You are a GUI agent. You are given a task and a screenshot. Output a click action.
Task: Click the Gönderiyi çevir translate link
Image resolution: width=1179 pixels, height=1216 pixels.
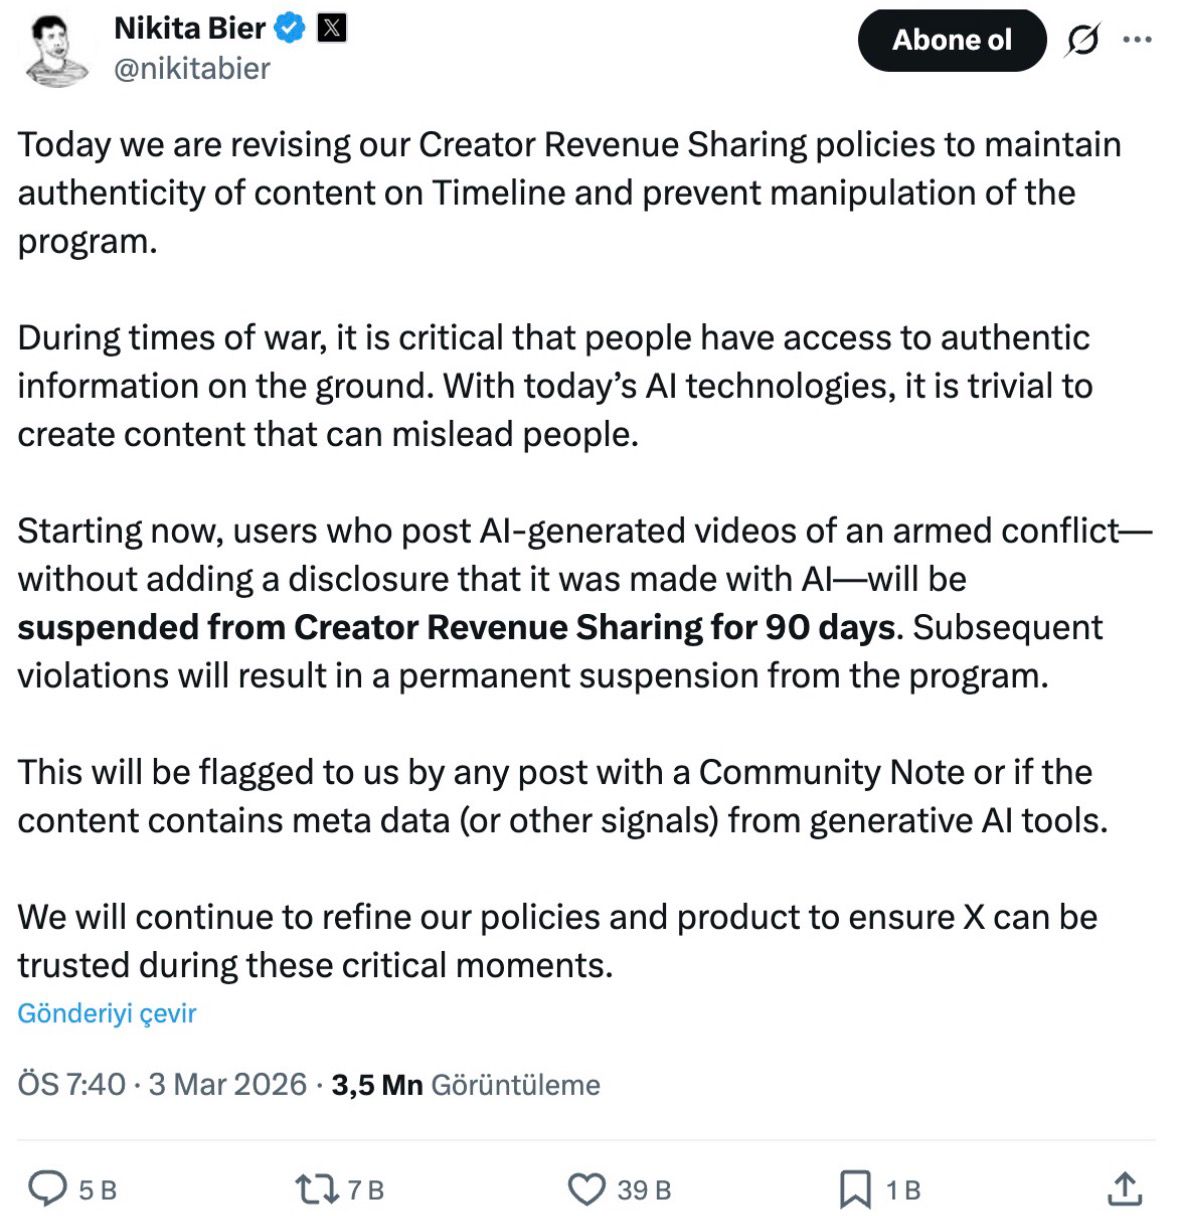[107, 1013]
